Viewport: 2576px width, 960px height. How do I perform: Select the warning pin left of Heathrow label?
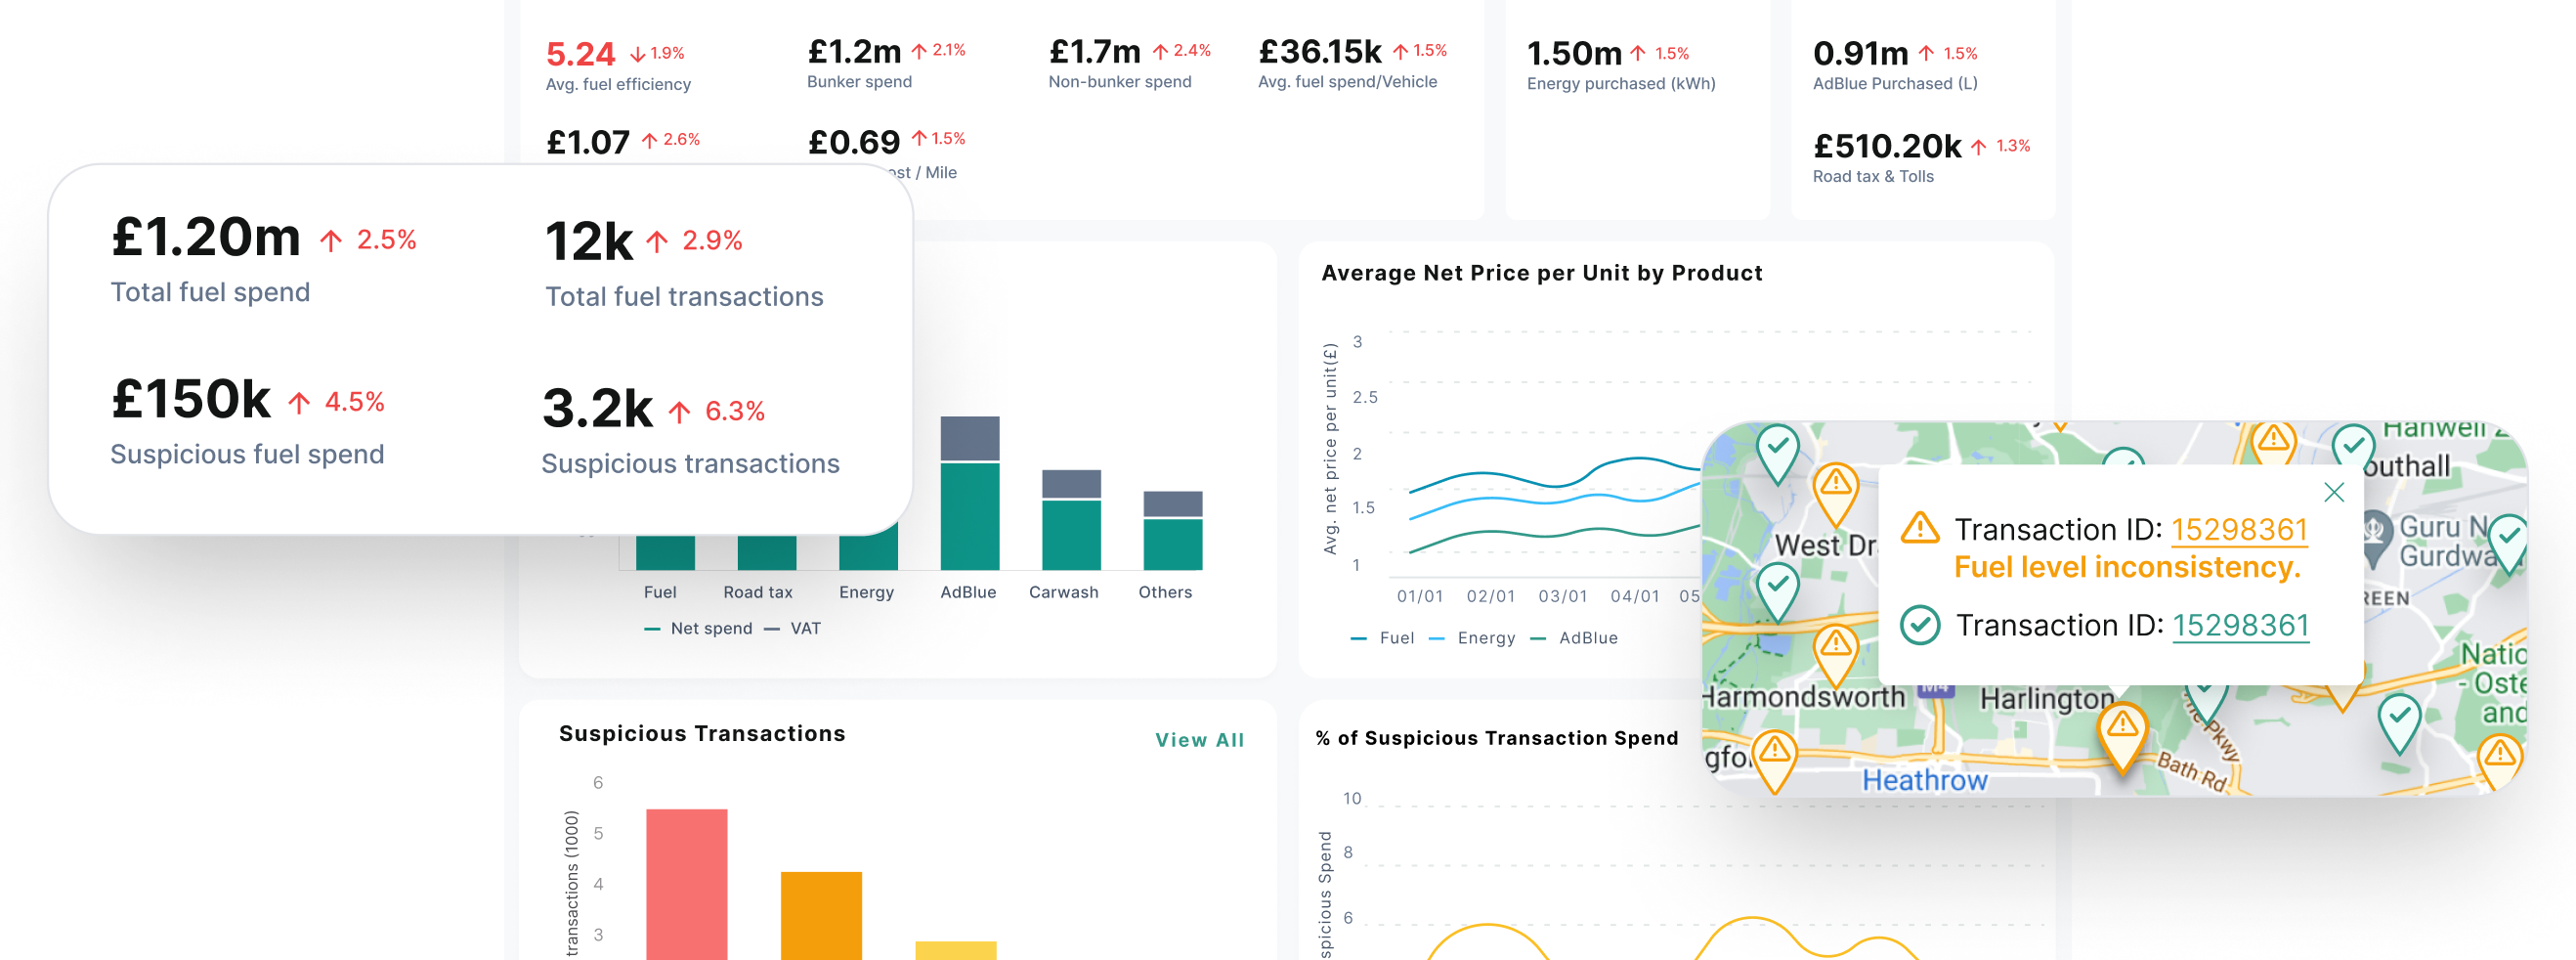click(x=1774, y=760)
